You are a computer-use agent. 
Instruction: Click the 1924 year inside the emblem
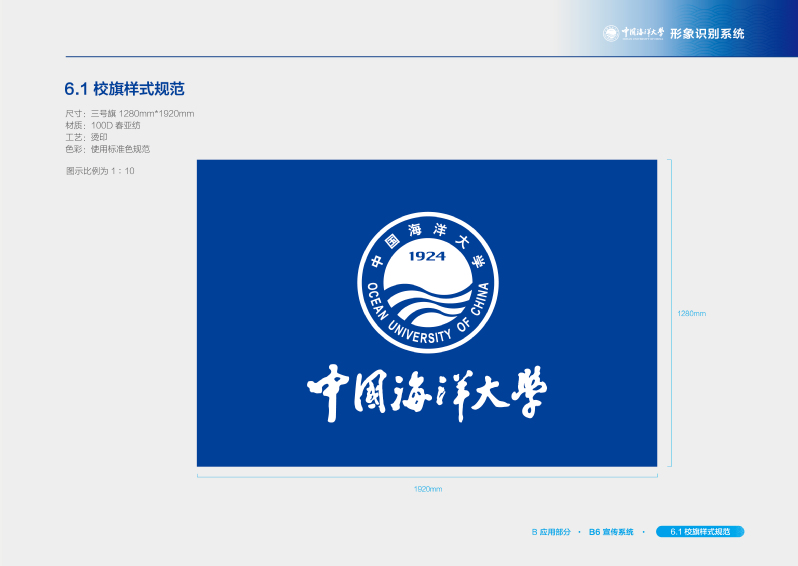427,256
